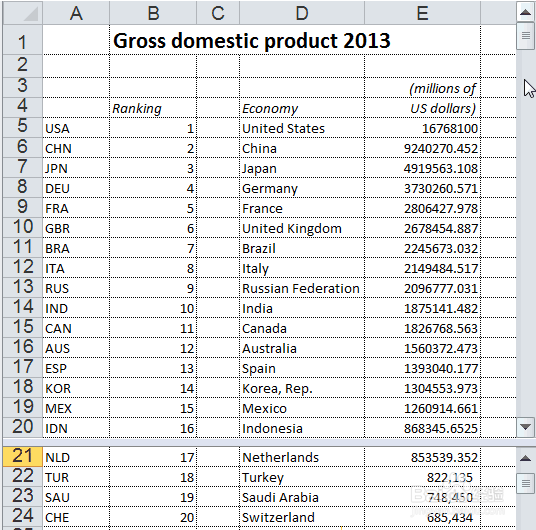Viewport: 536px width, 530px height.
Task: Click the 'Mexico' economy cell
Action: click(302, 408)
